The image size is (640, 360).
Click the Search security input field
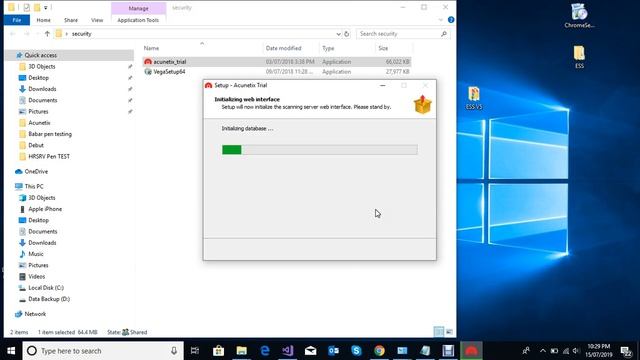tap(403, 34)
